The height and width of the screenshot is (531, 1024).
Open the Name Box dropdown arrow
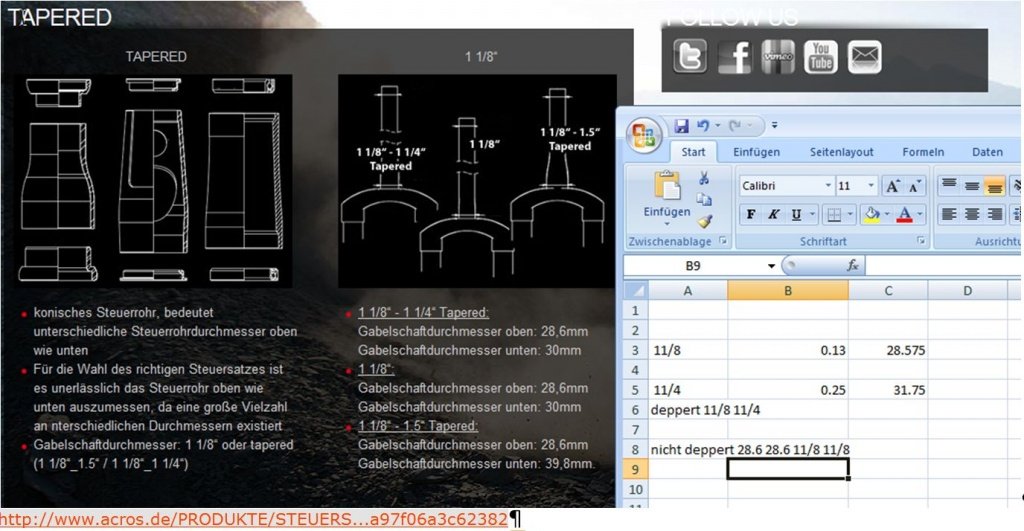click(771, 266)
